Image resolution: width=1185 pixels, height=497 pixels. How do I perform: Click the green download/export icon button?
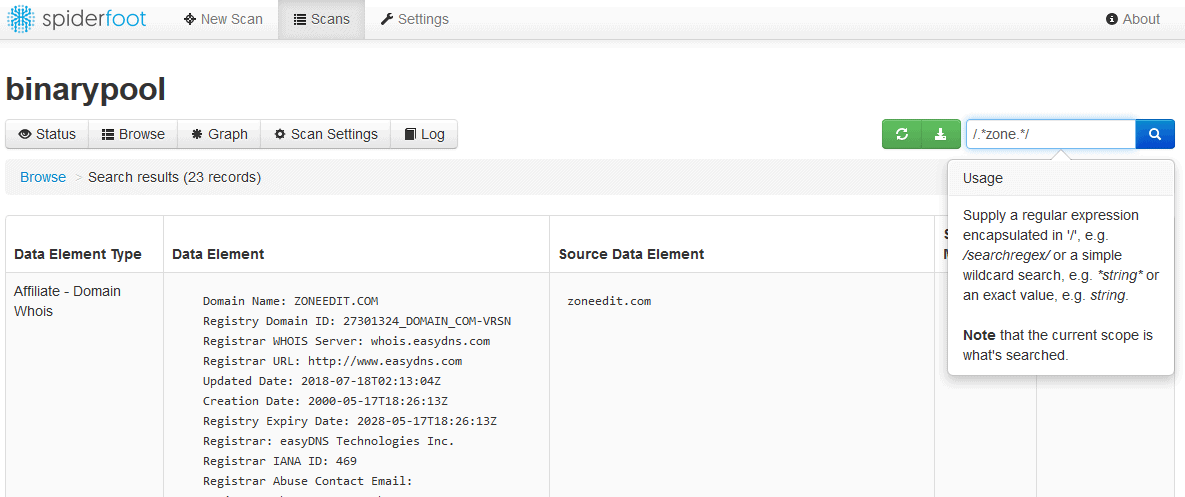(x=940, y=134)
